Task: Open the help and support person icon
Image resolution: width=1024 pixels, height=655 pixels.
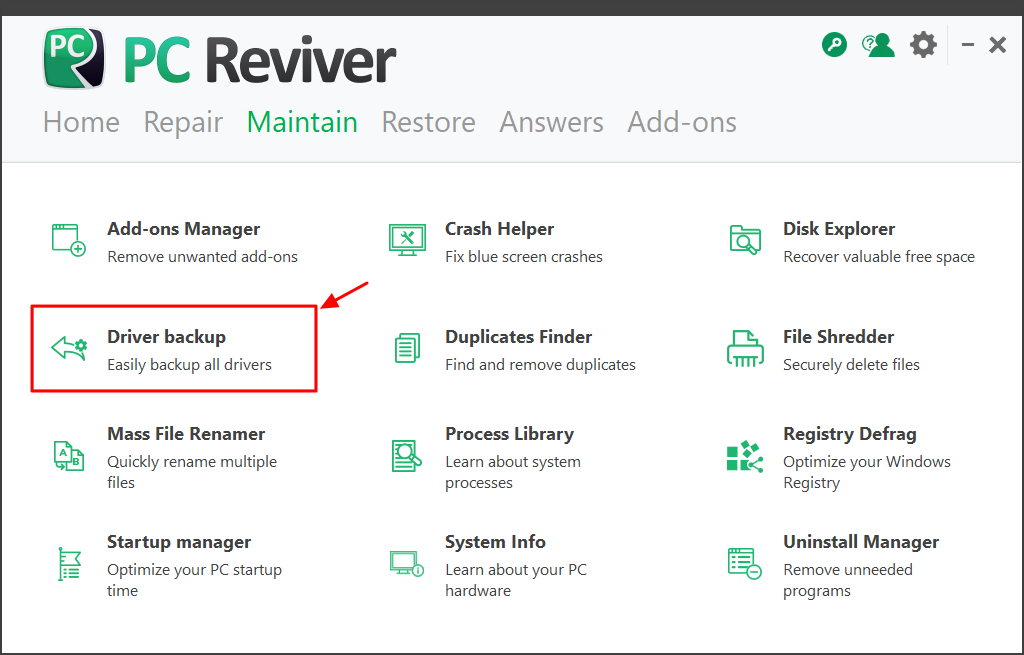Action: (878, 45)
